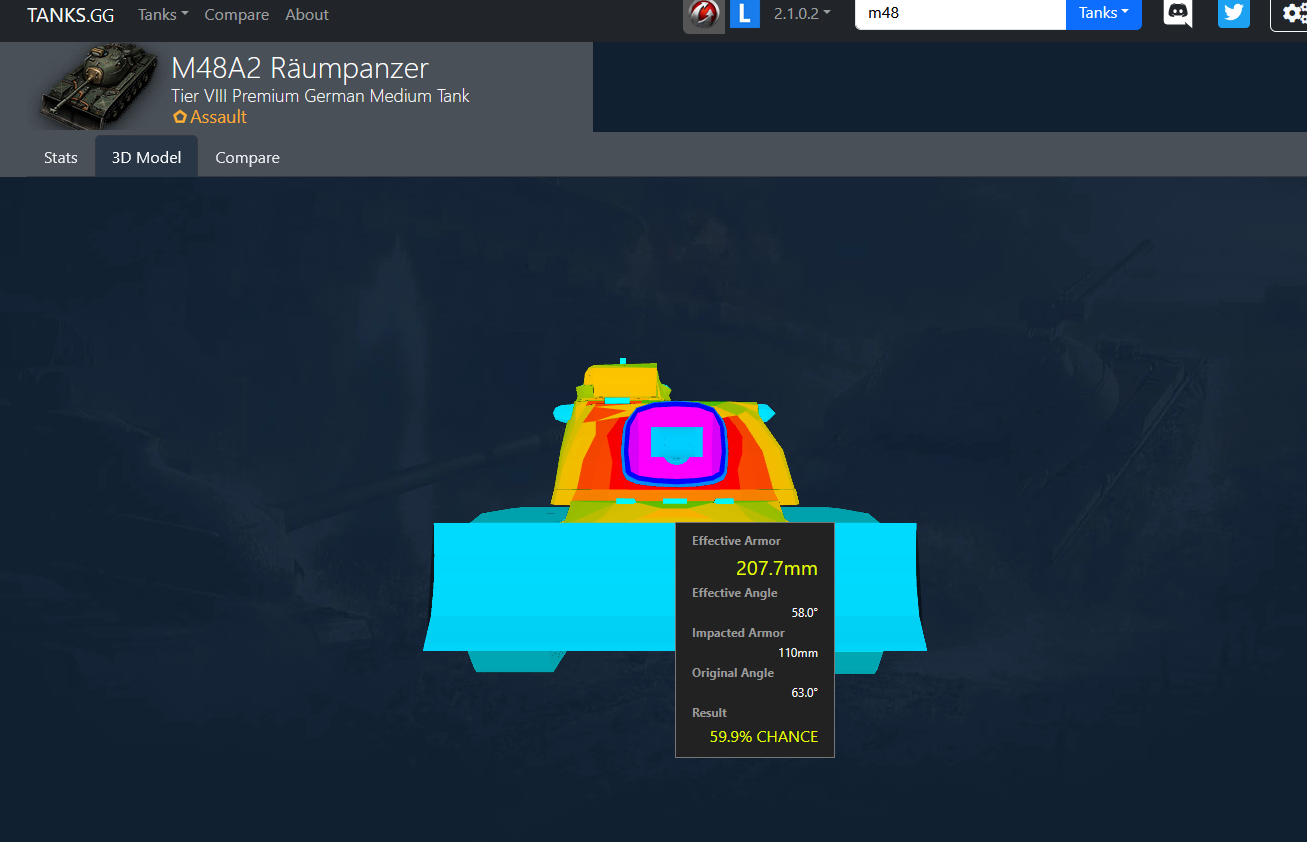This screenshot has height=842, width=1307.
Task: Select the 3D Model tab
Action: pos(147,157)
